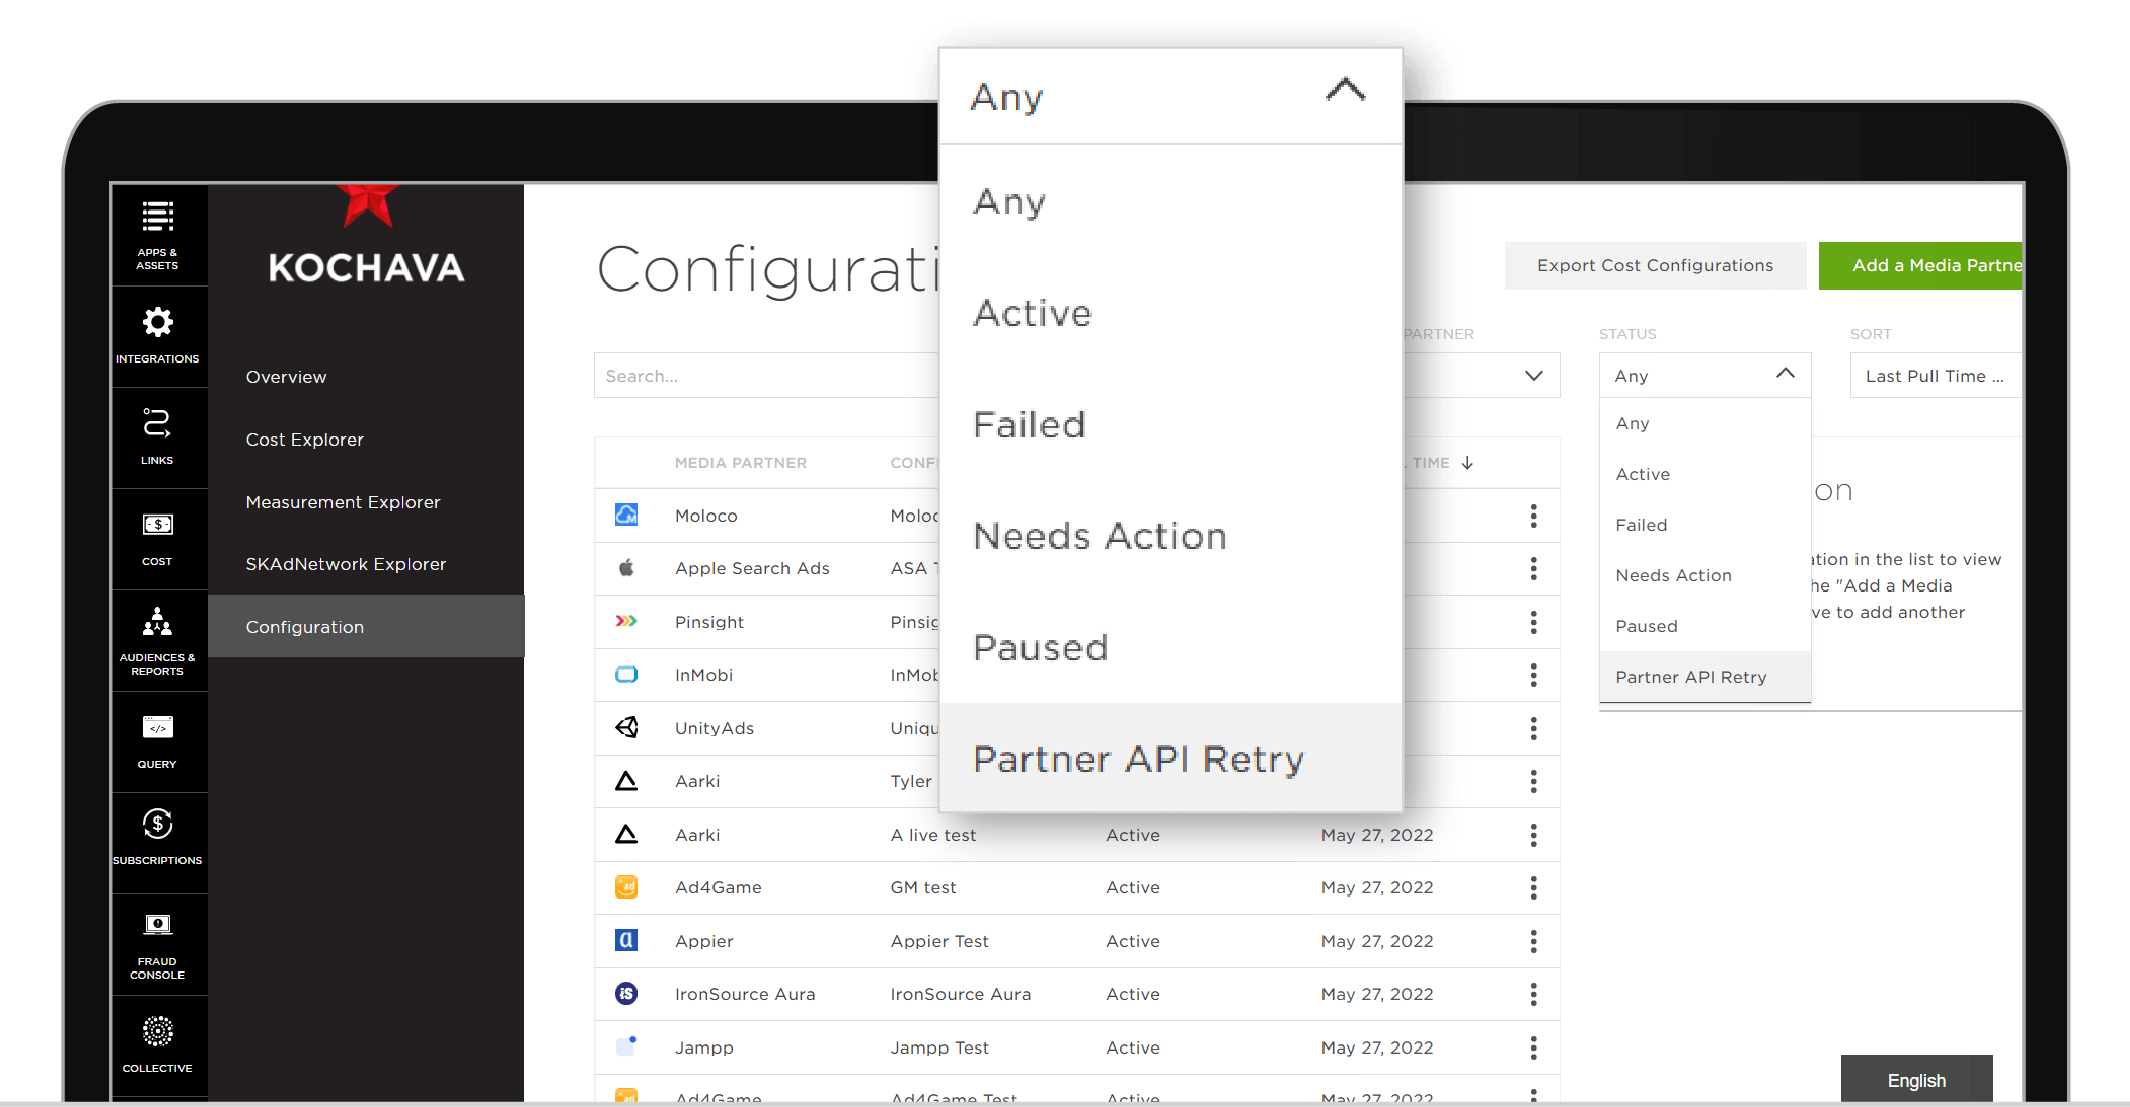This screenshot has height=1107, width=2130.
Task: Choose Paused in enlarged dropdown
Action: point(1170,647)
